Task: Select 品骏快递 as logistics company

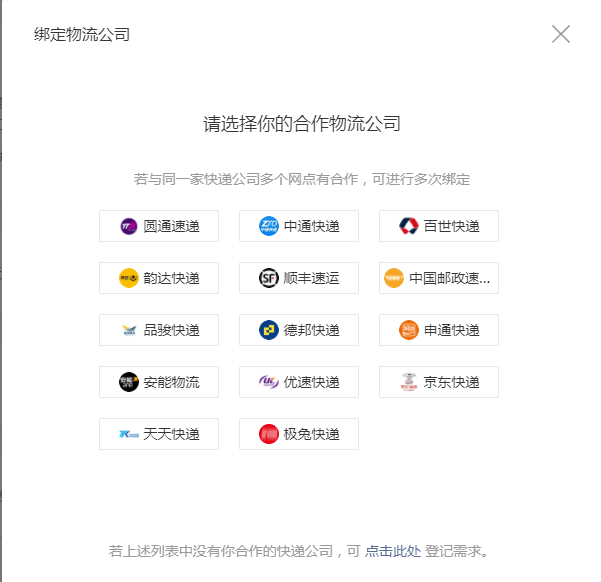Action: (x=159, y=330)
